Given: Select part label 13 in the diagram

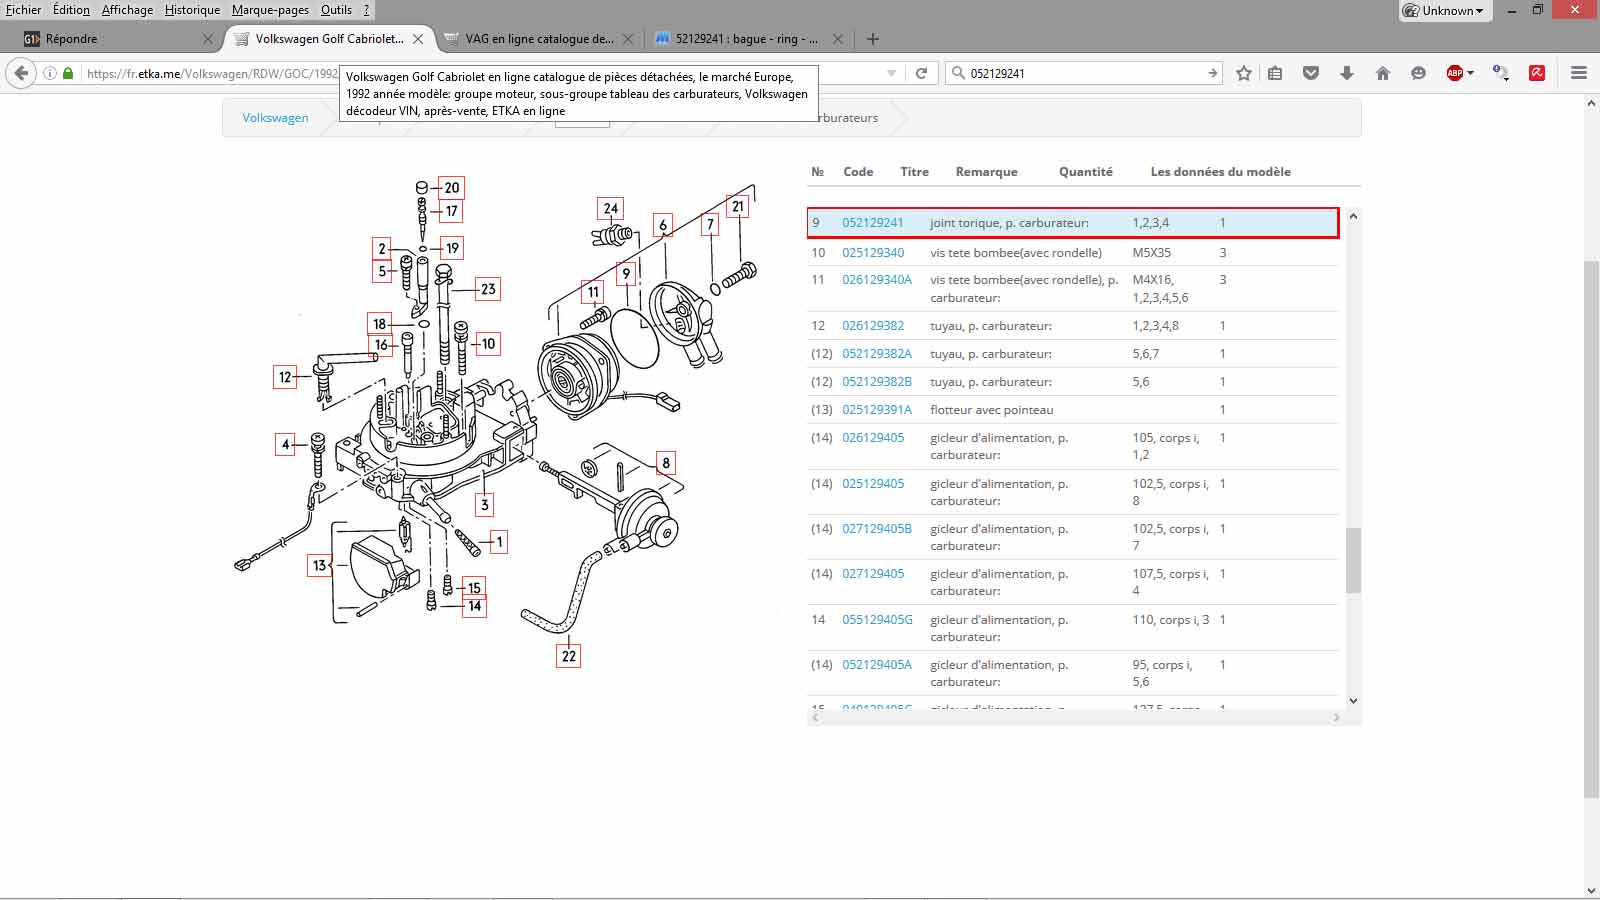Looking at the screenshot, I should click(319, 565).
